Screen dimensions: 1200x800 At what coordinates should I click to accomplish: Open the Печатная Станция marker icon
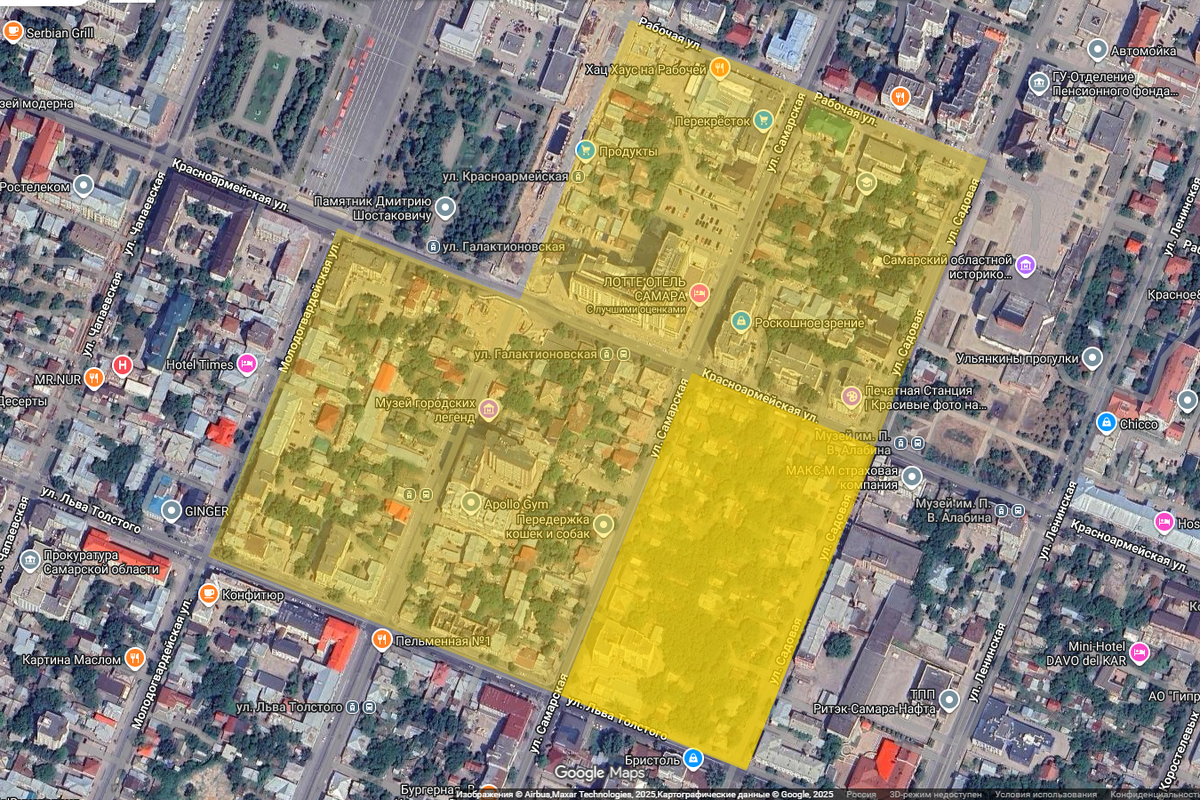point(851,398)
